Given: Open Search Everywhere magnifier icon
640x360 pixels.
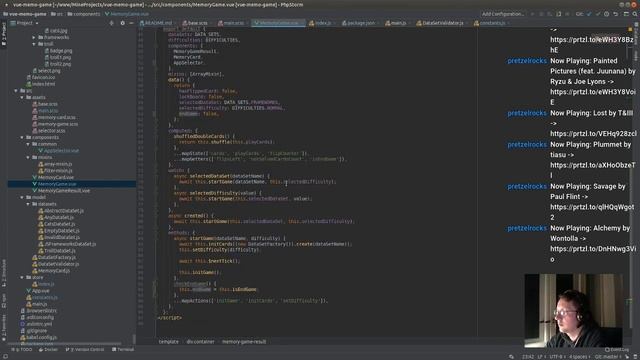Looking at the screenshot, I should (x=635, y=14).
